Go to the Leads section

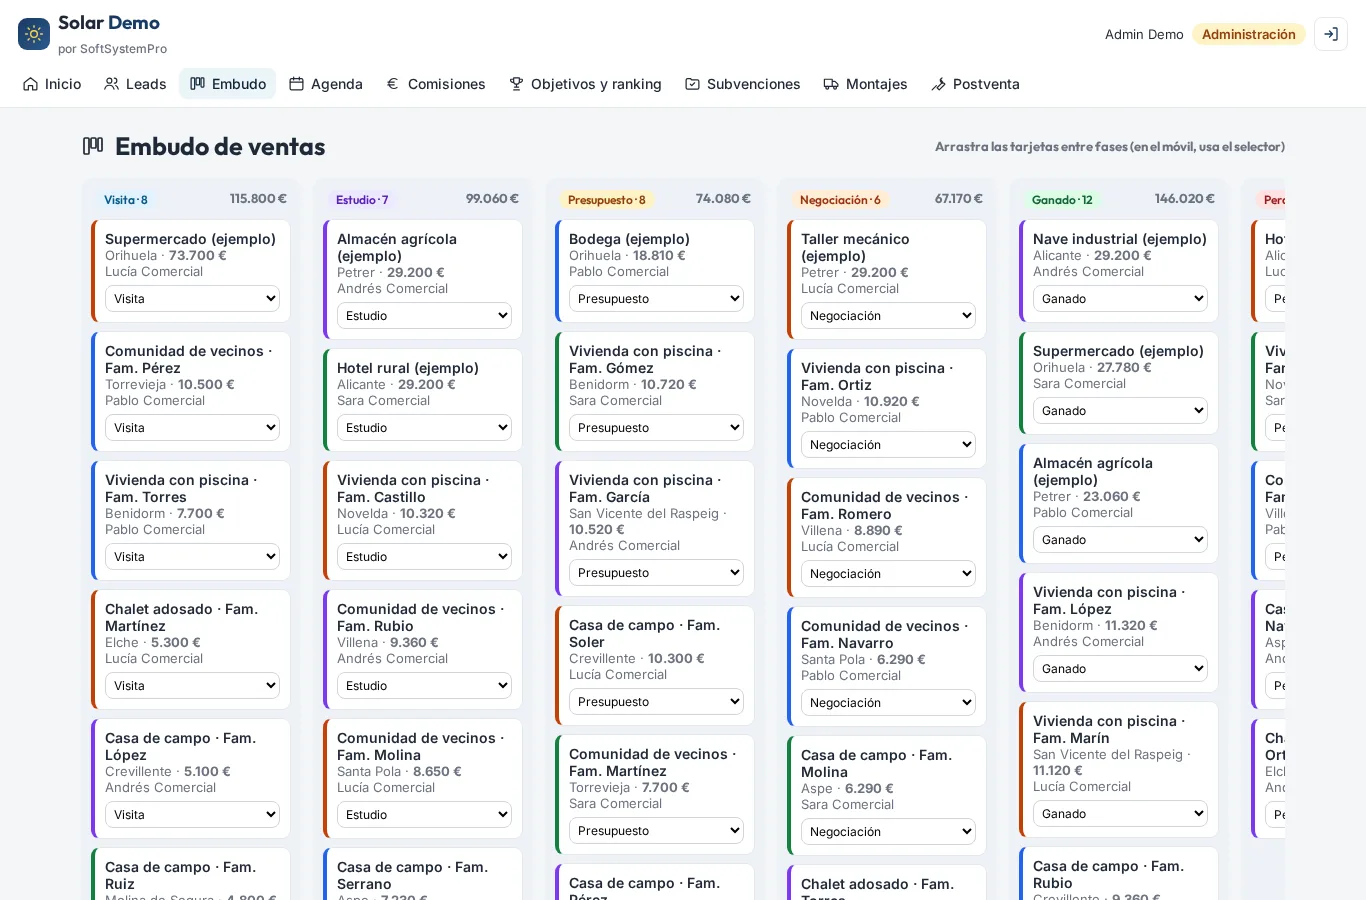click(x=135, y=84)
